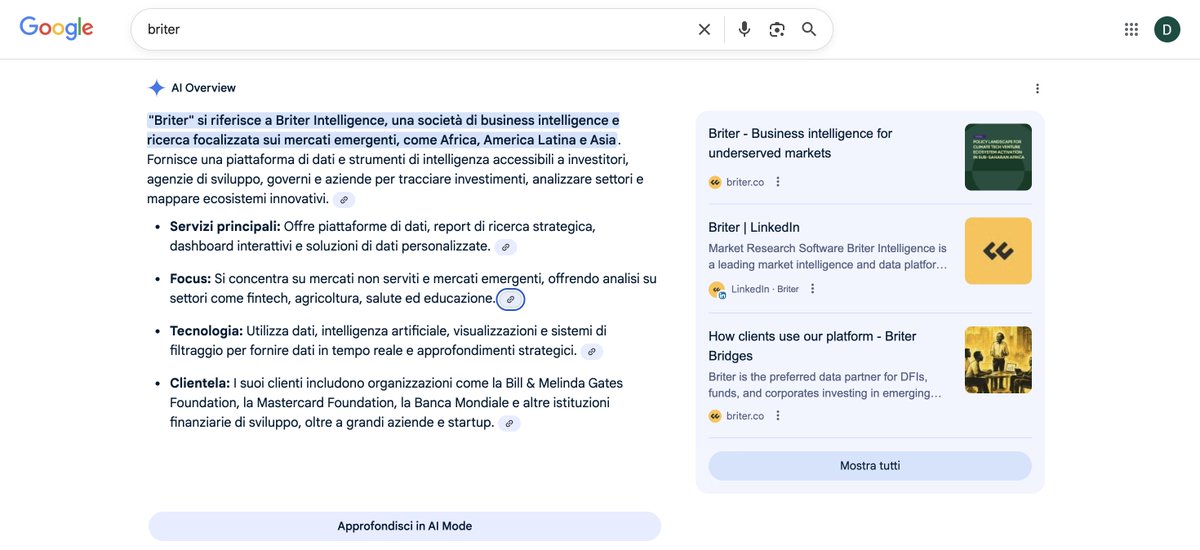Viewport: 1200px width, 550px height.
Task: Click the briter.co favicon under first result
Action: tap(715, 182)
